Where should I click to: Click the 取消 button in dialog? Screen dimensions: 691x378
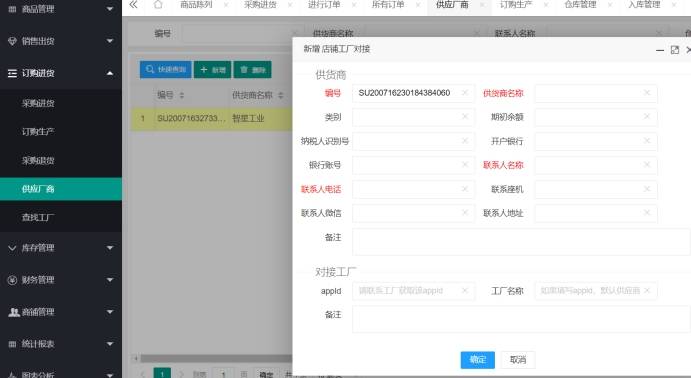click(x=518, y=359)
